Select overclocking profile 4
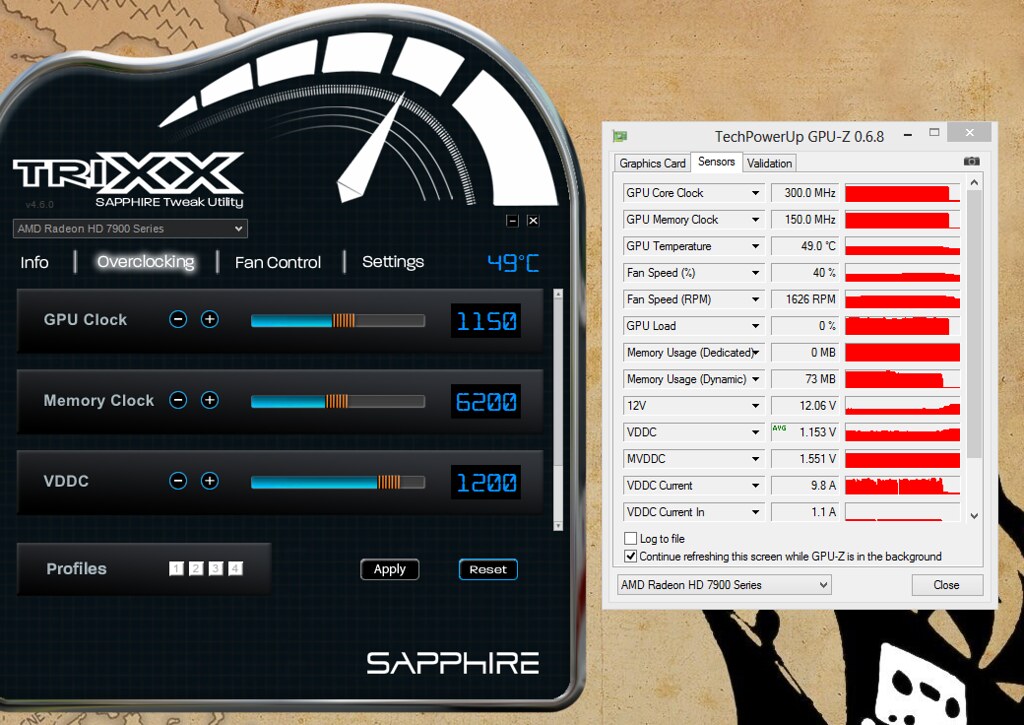This screenshot has width=1024, height=725. 235,569
